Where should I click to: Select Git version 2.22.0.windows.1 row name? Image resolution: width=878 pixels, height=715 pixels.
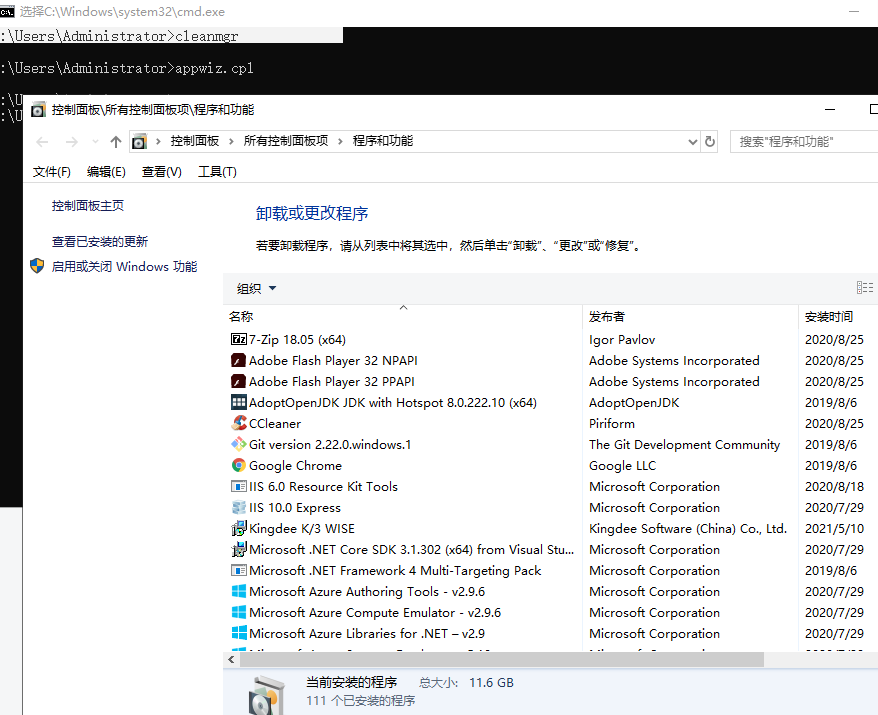pos(330,445)
